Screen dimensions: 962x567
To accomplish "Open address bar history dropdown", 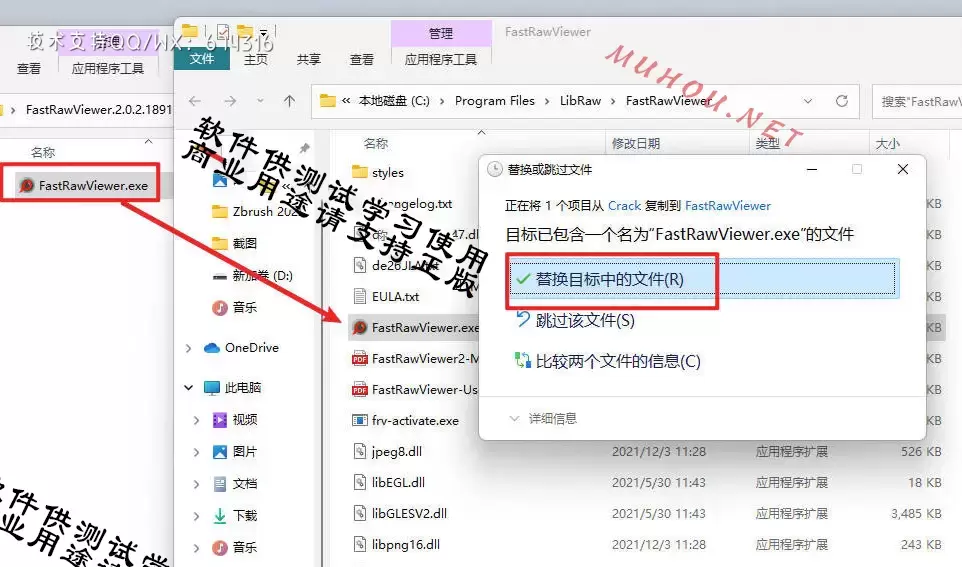I will click(808, 101).
